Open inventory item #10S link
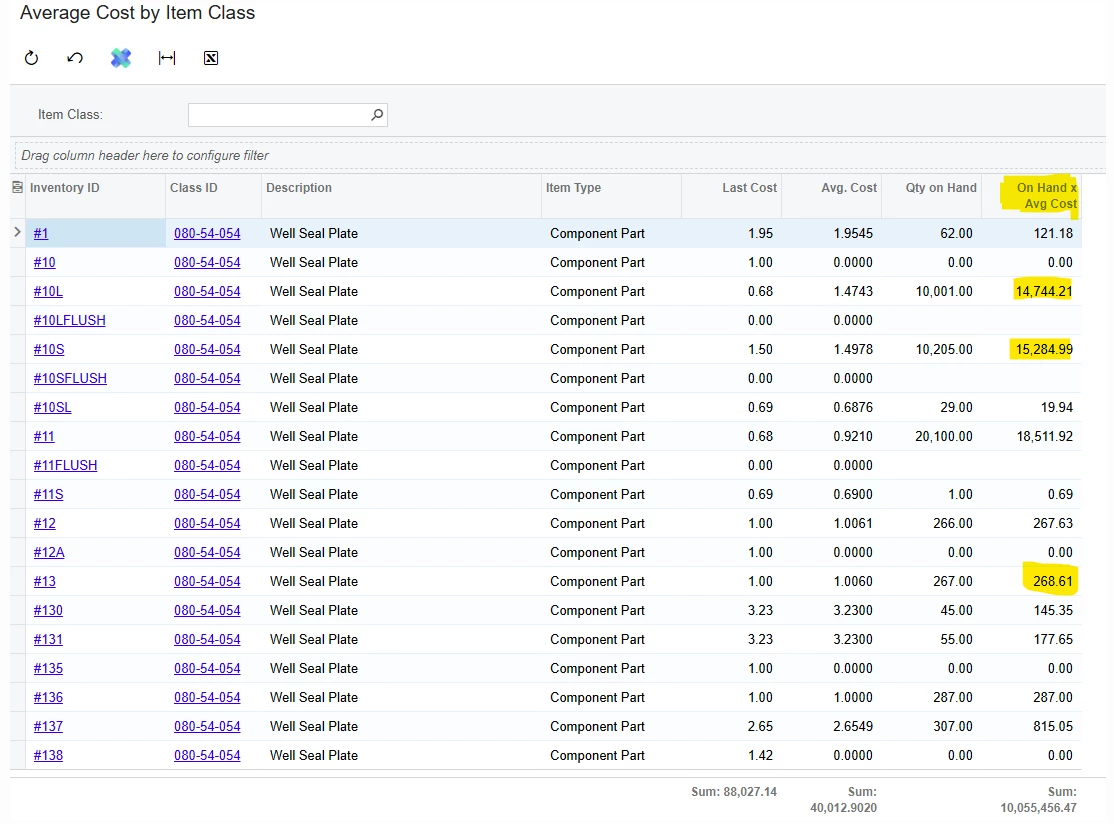The height and width of the screenshot is (824, 1114). coord(49,349)
